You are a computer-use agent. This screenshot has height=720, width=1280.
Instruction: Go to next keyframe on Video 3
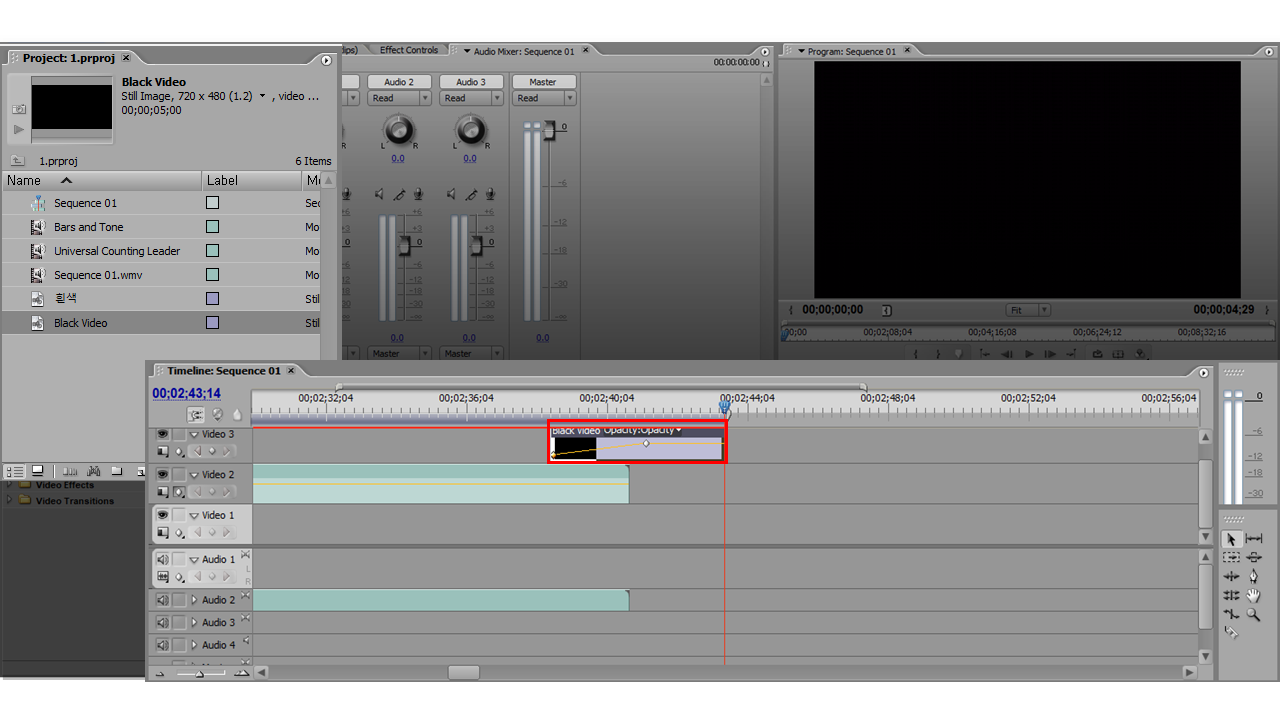[227, 451]
